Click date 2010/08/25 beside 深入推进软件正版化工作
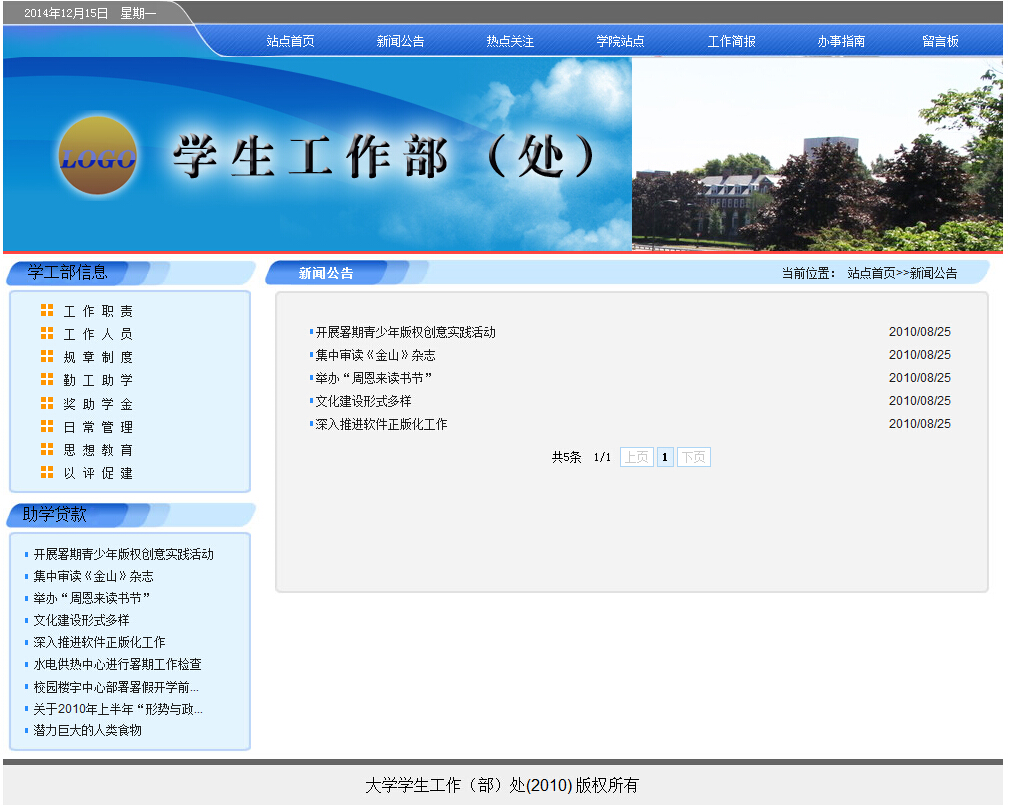Image resolution: width=1011 pixels, height=809 pixels. coord(919,424)
